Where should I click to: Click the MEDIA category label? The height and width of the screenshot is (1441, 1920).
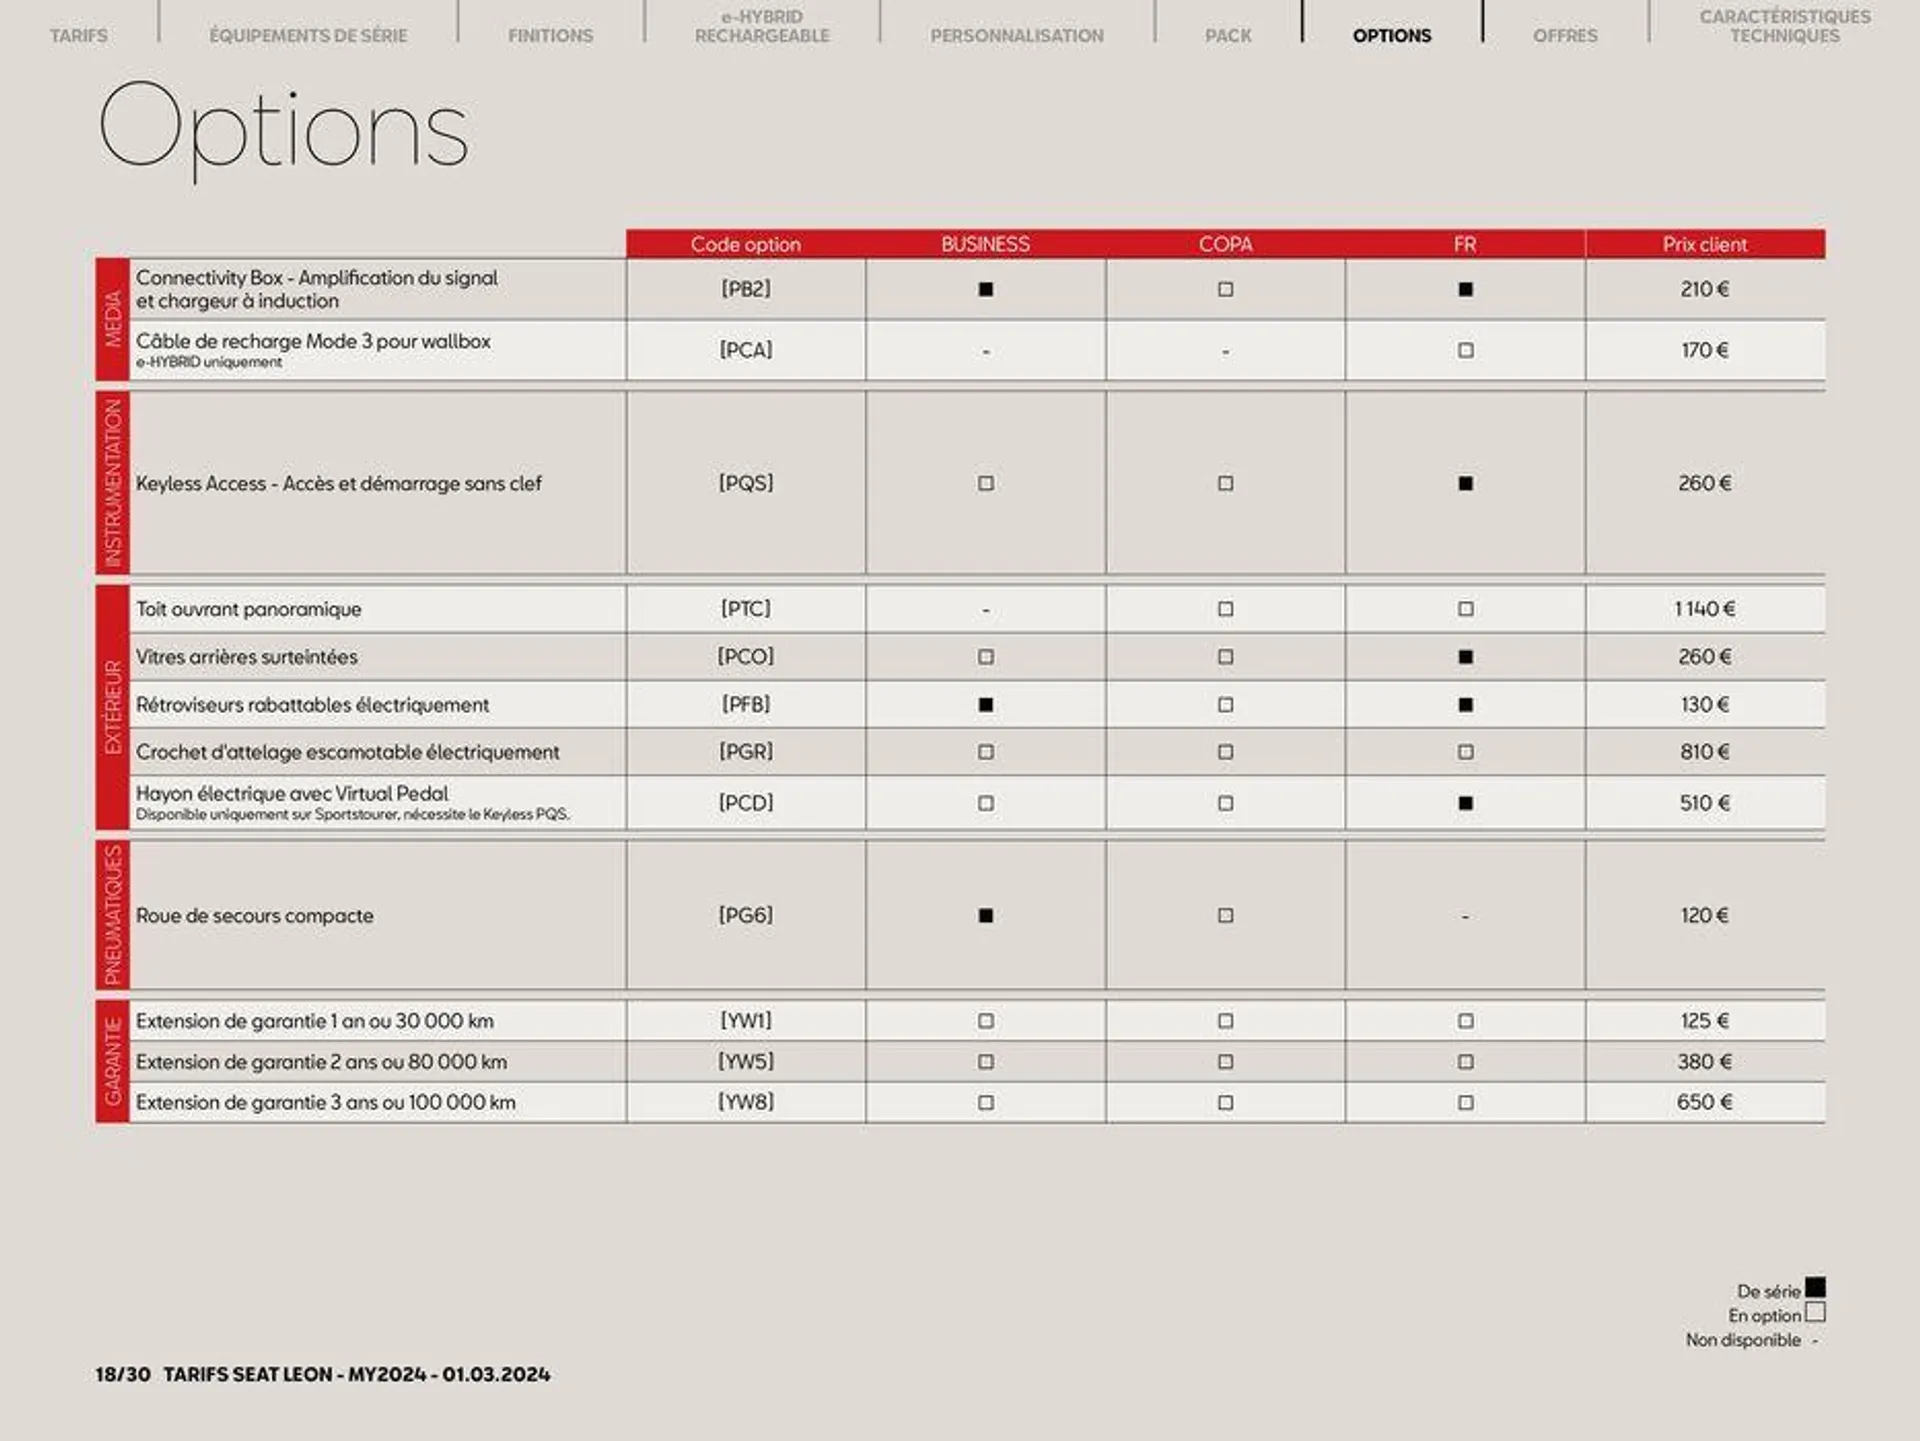(113, 319)
